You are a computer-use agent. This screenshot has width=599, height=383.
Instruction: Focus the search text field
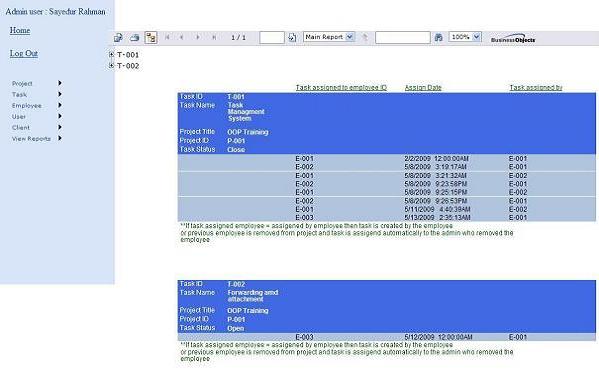click(403, 37)
